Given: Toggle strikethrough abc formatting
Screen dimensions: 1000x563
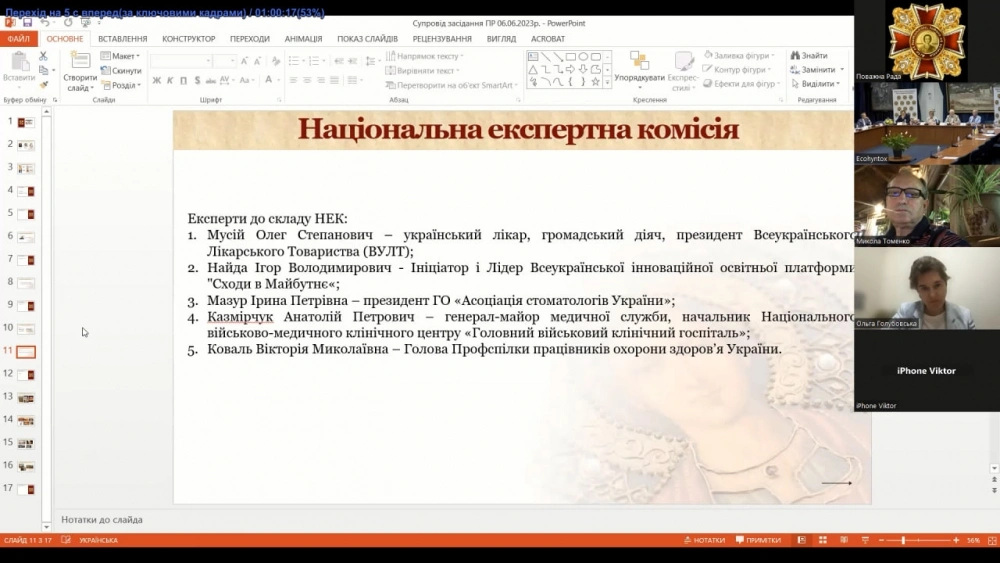Looking at the screenshot, I should 210,80.
